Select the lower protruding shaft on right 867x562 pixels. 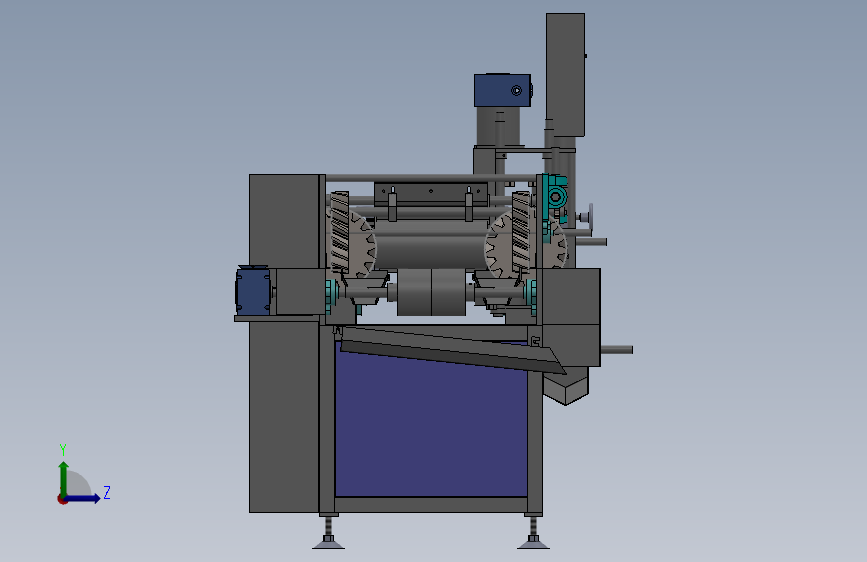pos(617,350)
